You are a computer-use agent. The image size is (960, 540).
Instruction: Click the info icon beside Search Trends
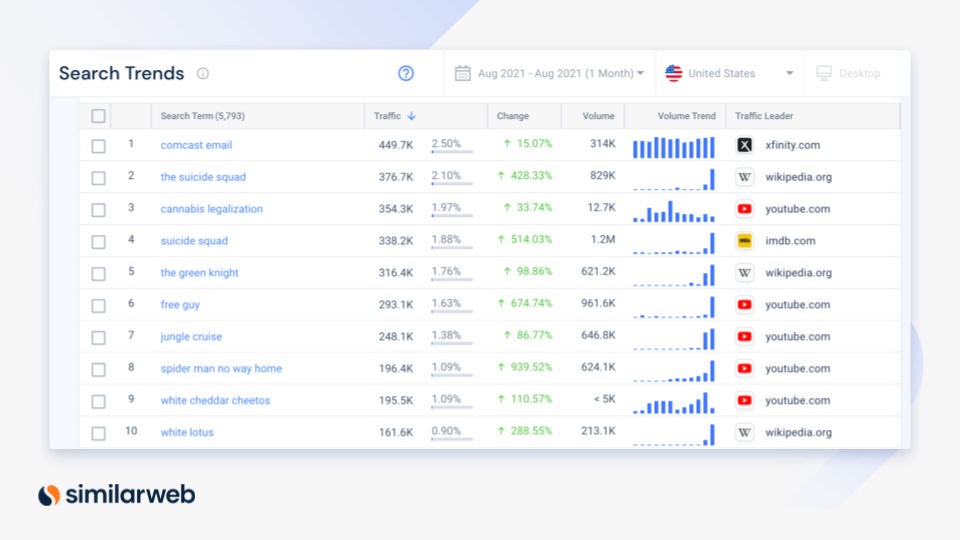[203, 74]
